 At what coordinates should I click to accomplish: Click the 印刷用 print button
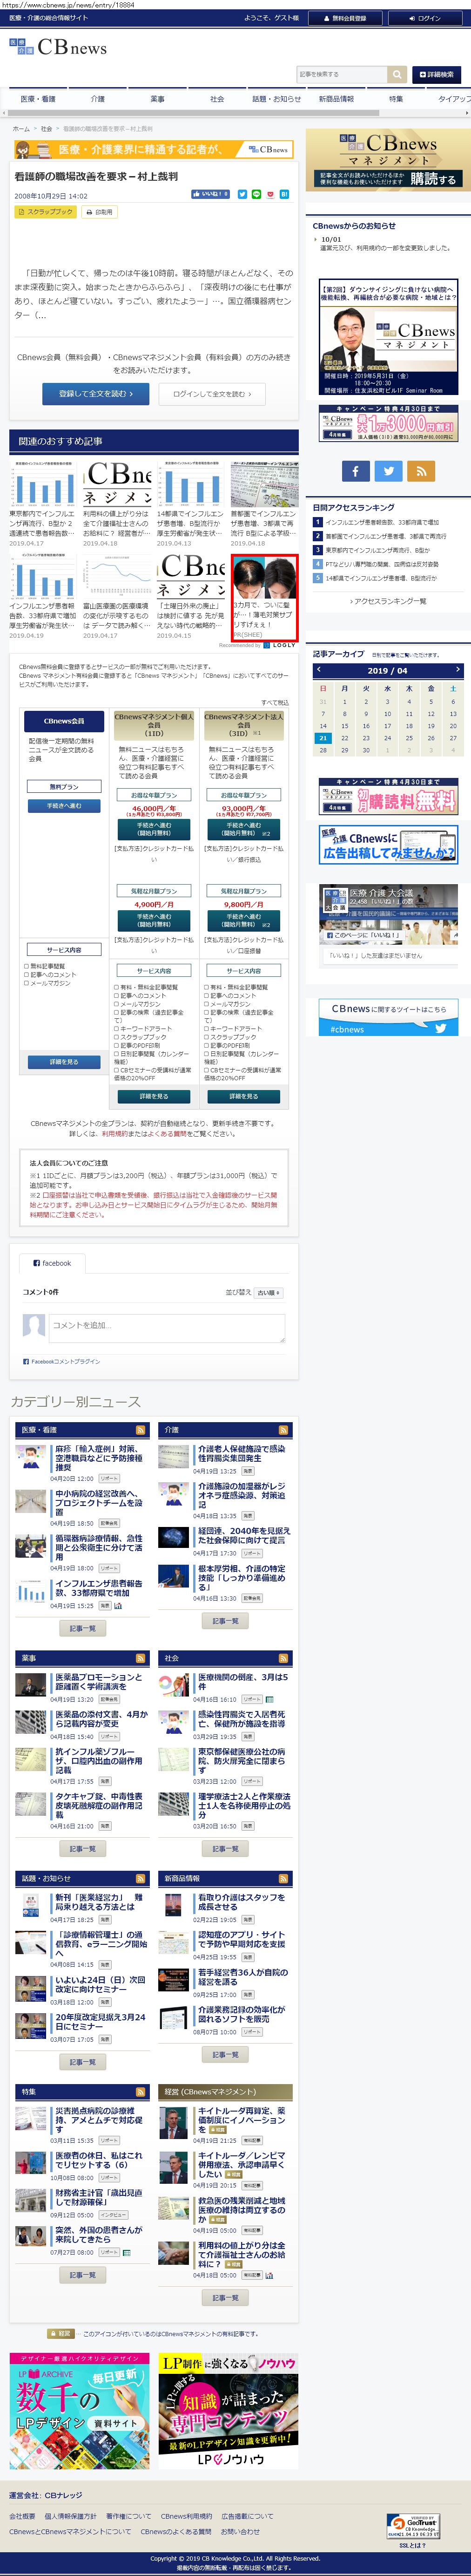100,212
